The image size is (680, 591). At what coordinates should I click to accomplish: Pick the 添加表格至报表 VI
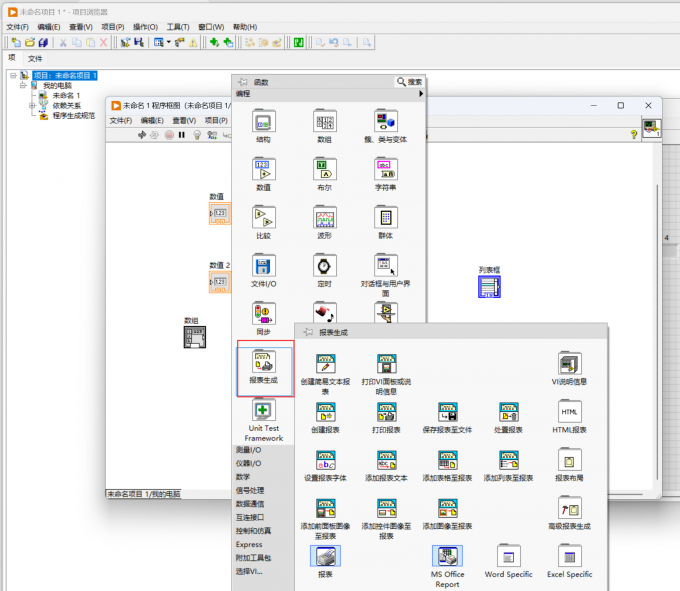click(448, 460)
